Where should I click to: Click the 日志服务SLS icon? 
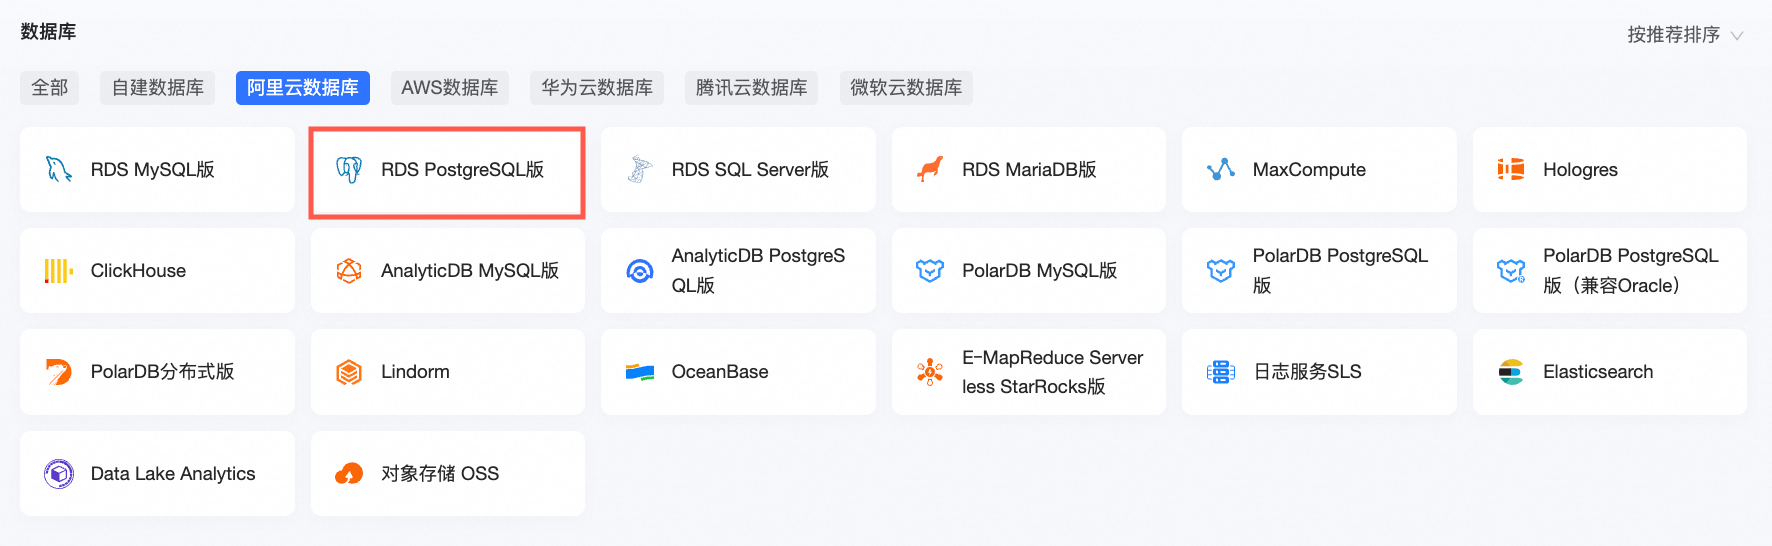1221,372
